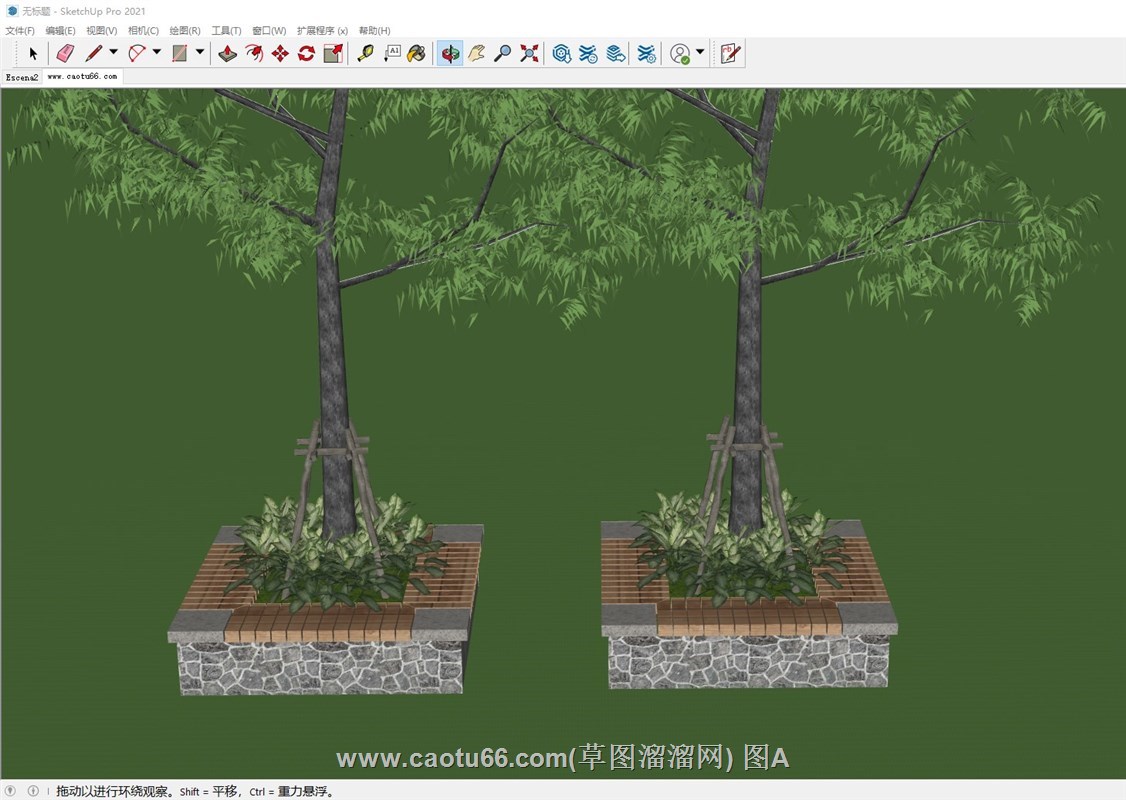Open the 相机(C) camera menu

click(143, 31)
